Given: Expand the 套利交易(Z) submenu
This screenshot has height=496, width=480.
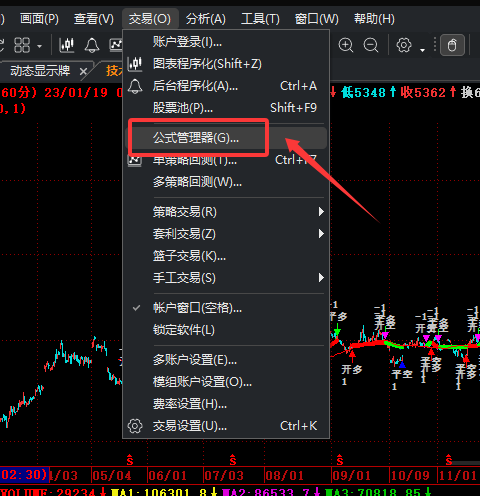Looking at the screenshot, I should pos(226,234).
